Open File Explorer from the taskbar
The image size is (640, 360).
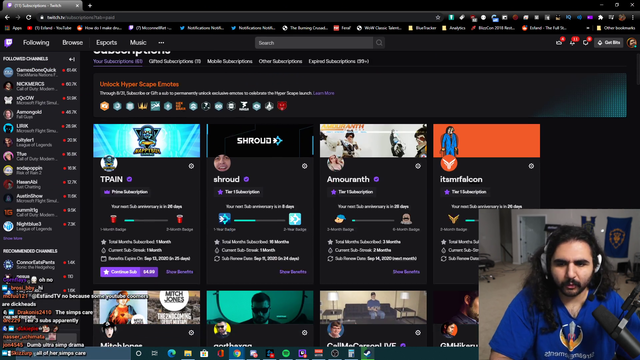coord(188,353)
